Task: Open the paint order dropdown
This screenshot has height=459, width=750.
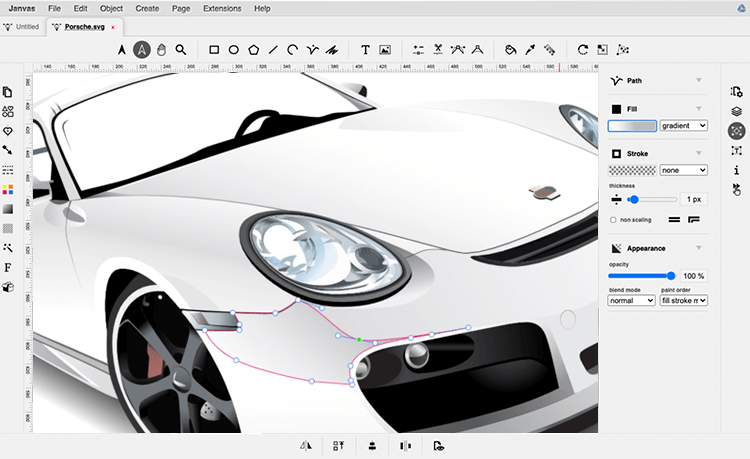Action: (684, 300)
